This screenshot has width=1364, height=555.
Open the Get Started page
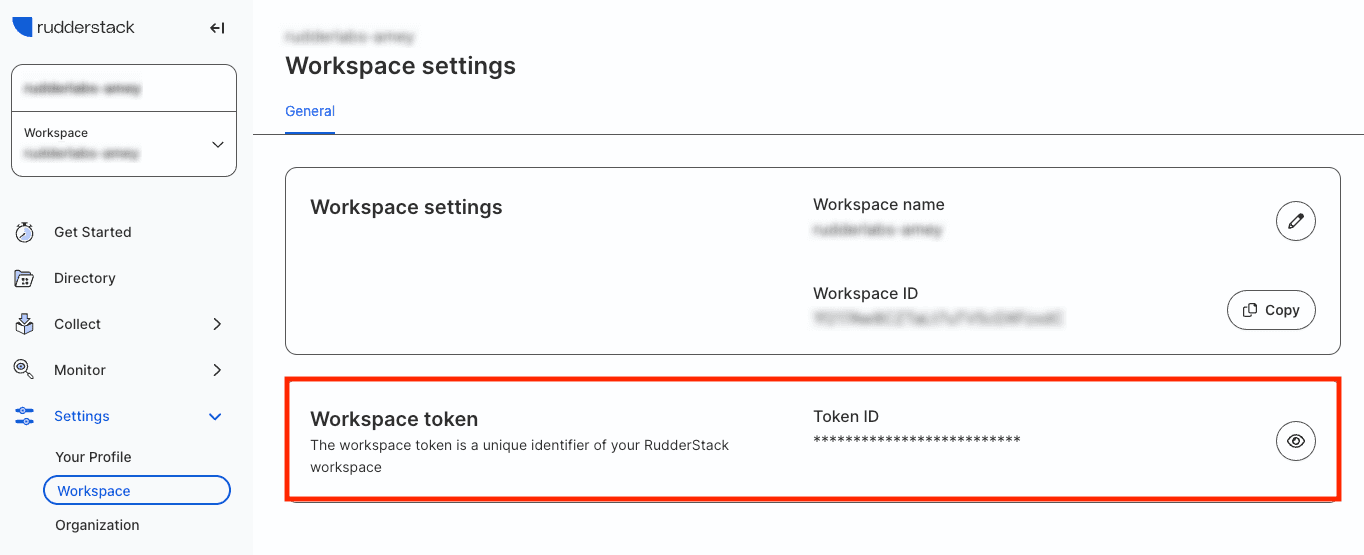(x=93, y=232)
